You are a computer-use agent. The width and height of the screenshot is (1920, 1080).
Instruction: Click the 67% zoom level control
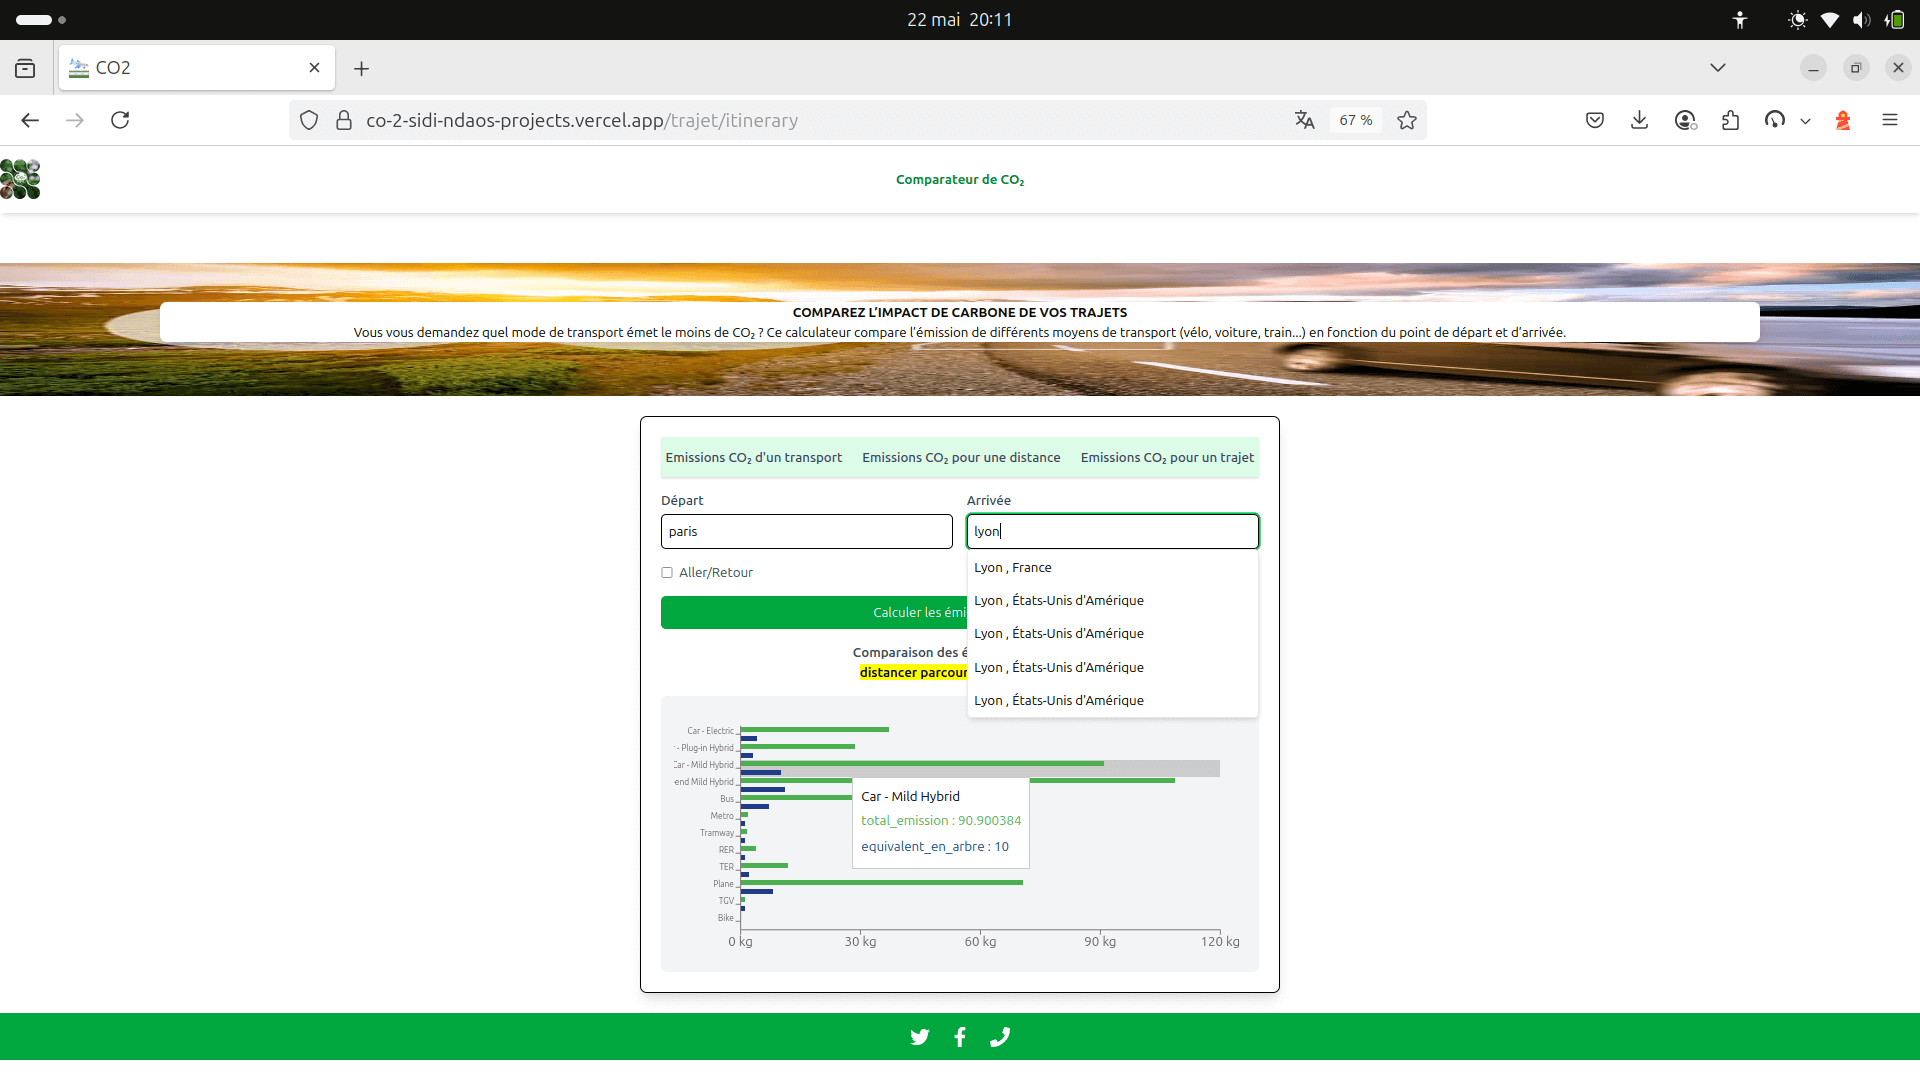(x=1355, y=120)
